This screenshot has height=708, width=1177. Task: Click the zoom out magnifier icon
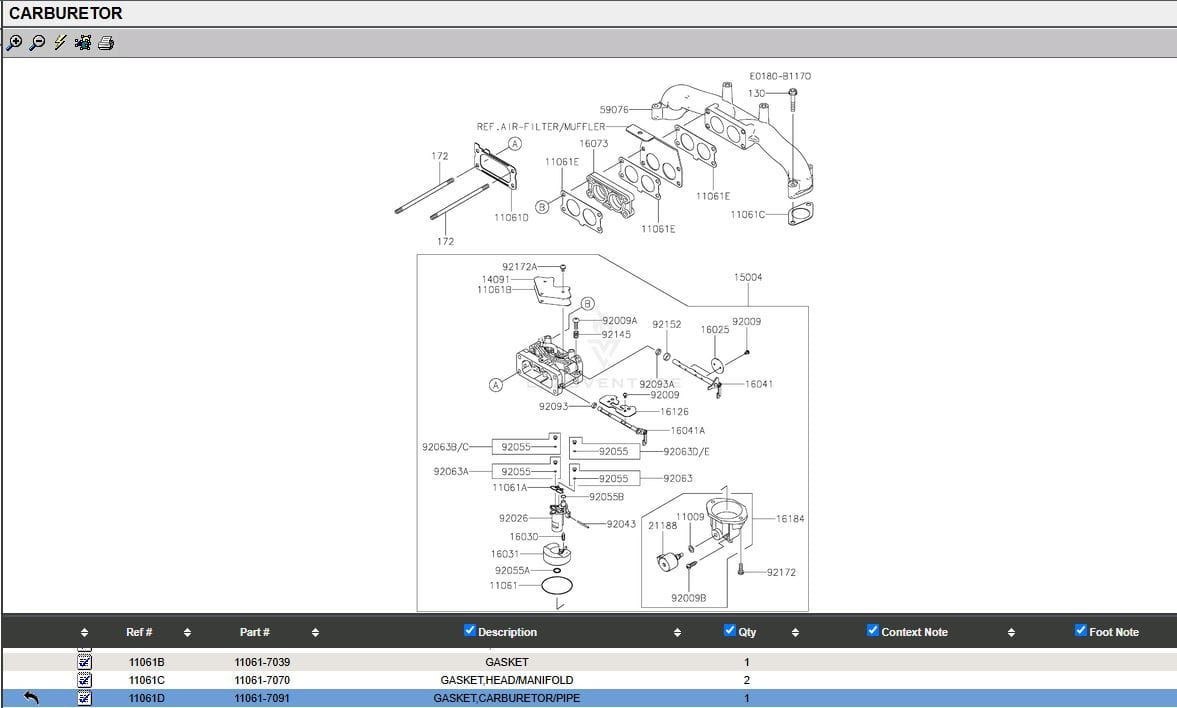point(37,43)
